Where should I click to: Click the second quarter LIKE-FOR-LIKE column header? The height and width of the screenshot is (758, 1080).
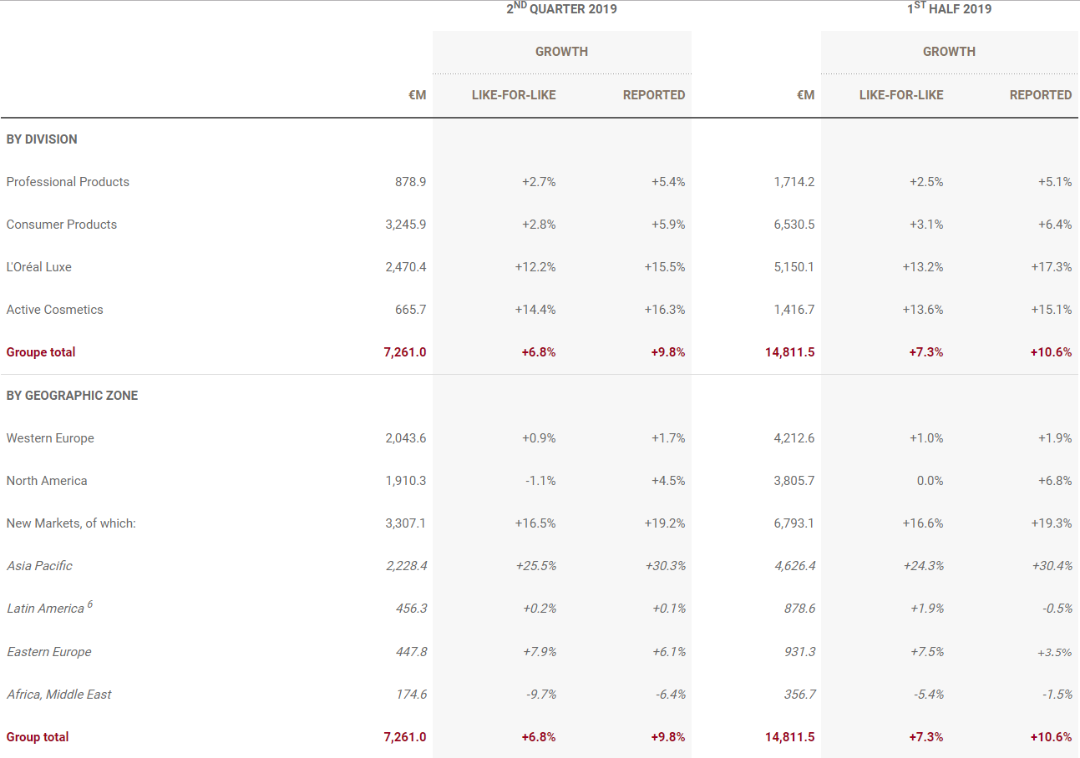click(514, 95)
